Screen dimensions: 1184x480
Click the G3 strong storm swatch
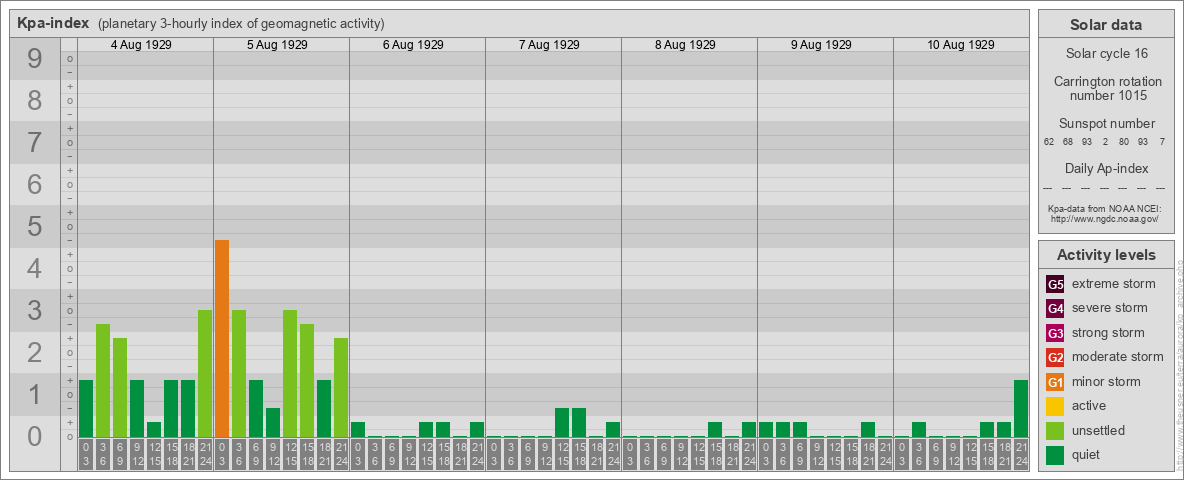pos(1055,333)
